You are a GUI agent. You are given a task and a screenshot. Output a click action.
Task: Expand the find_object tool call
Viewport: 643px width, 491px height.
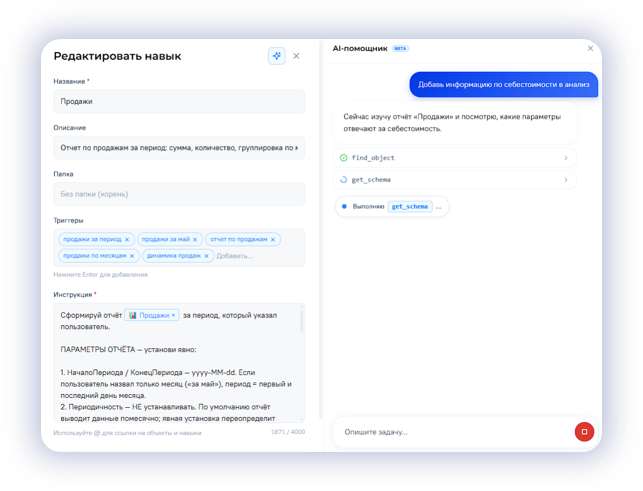tap(454, 158)
